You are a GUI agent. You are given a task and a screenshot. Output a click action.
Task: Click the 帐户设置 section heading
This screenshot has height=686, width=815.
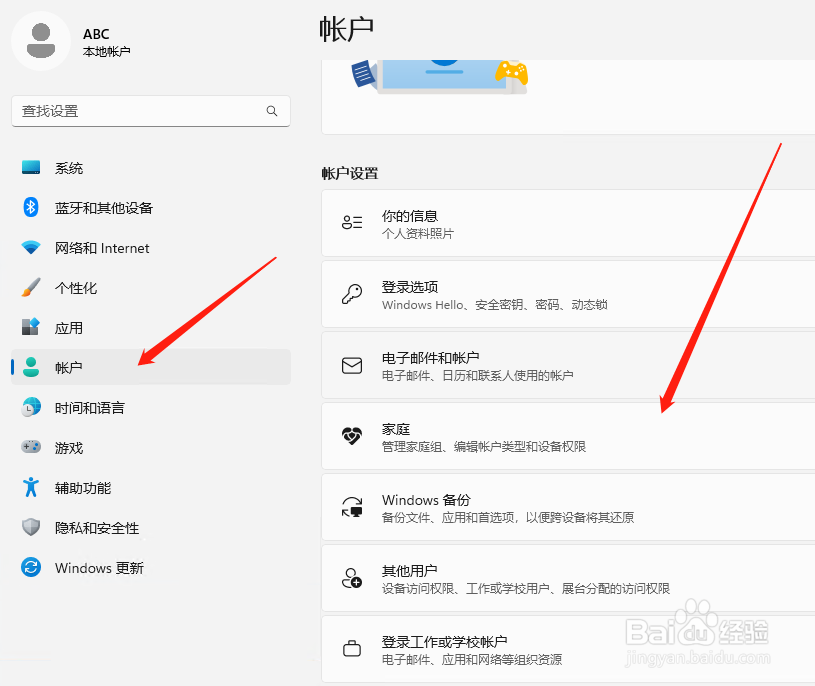click(350, 174)
